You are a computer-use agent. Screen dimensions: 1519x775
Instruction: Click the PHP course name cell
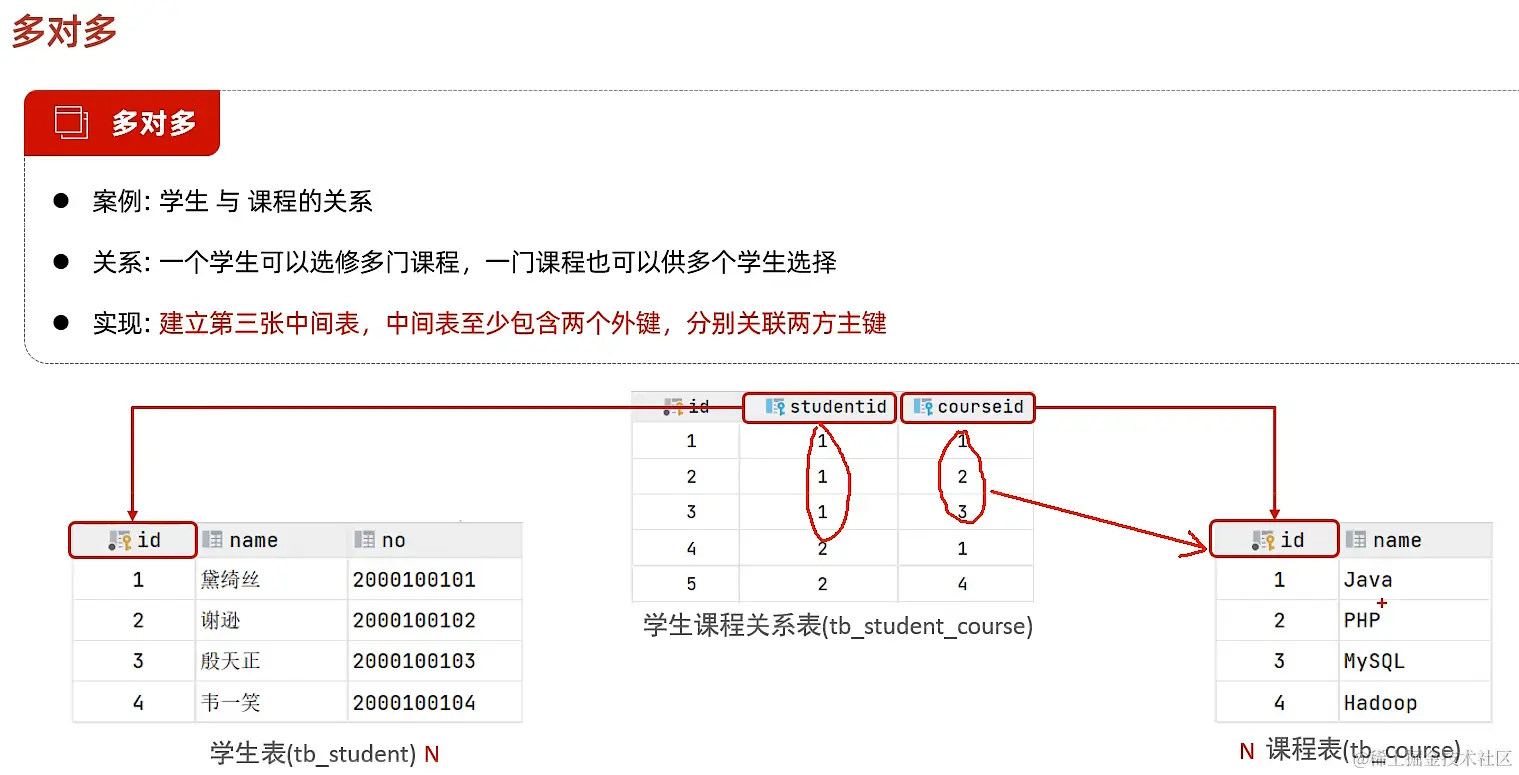[x=1415, y=621]
